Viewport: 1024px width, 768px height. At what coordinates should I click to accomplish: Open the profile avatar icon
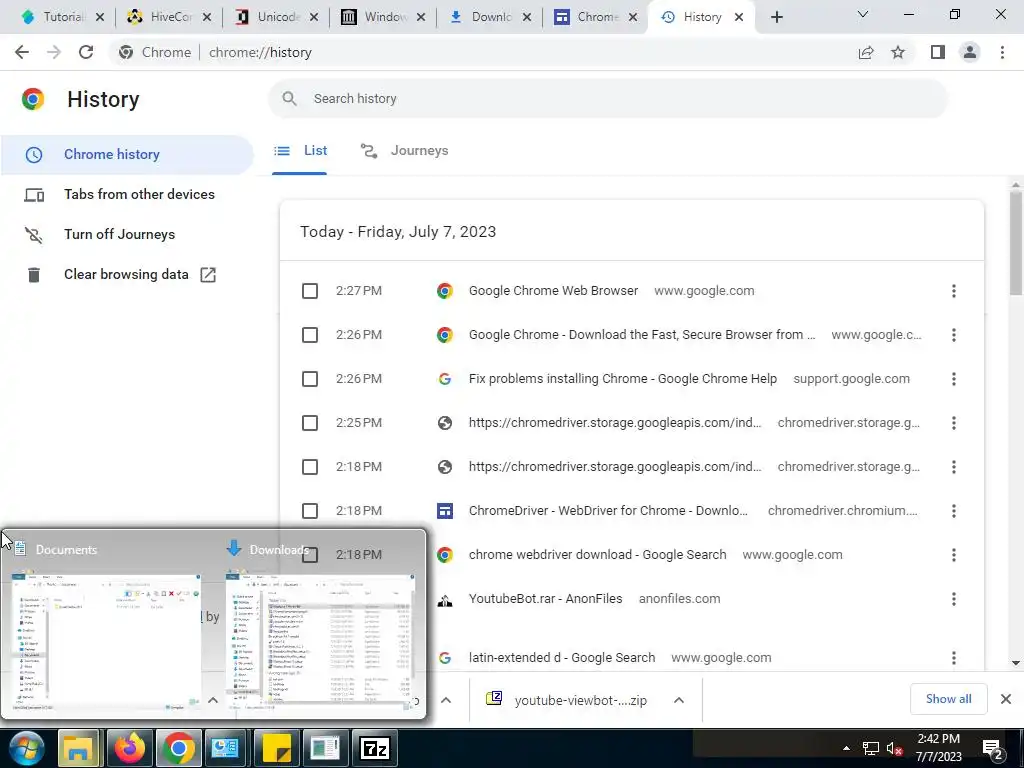970,52
